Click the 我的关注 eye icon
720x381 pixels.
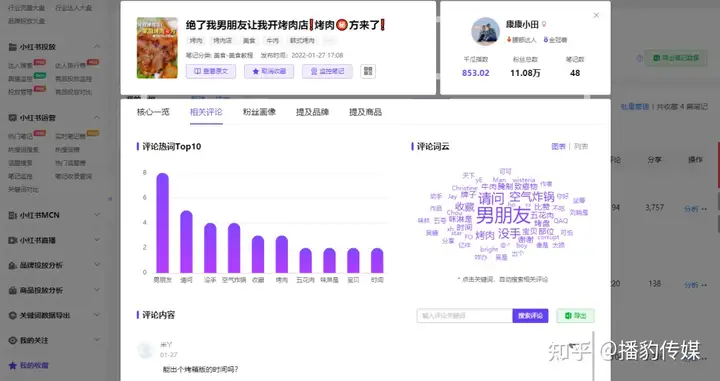[x=12, y=341]
